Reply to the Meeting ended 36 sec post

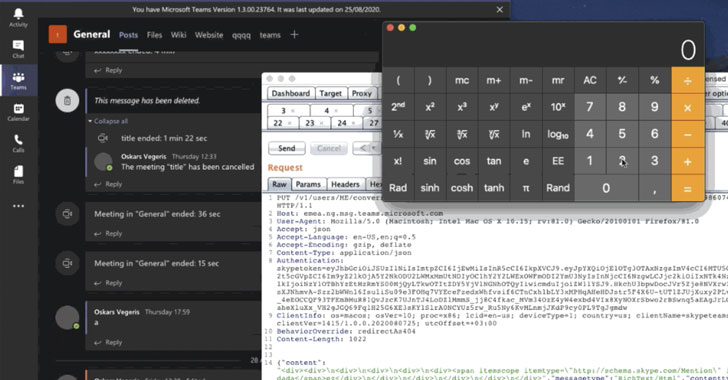click(109, 233)
